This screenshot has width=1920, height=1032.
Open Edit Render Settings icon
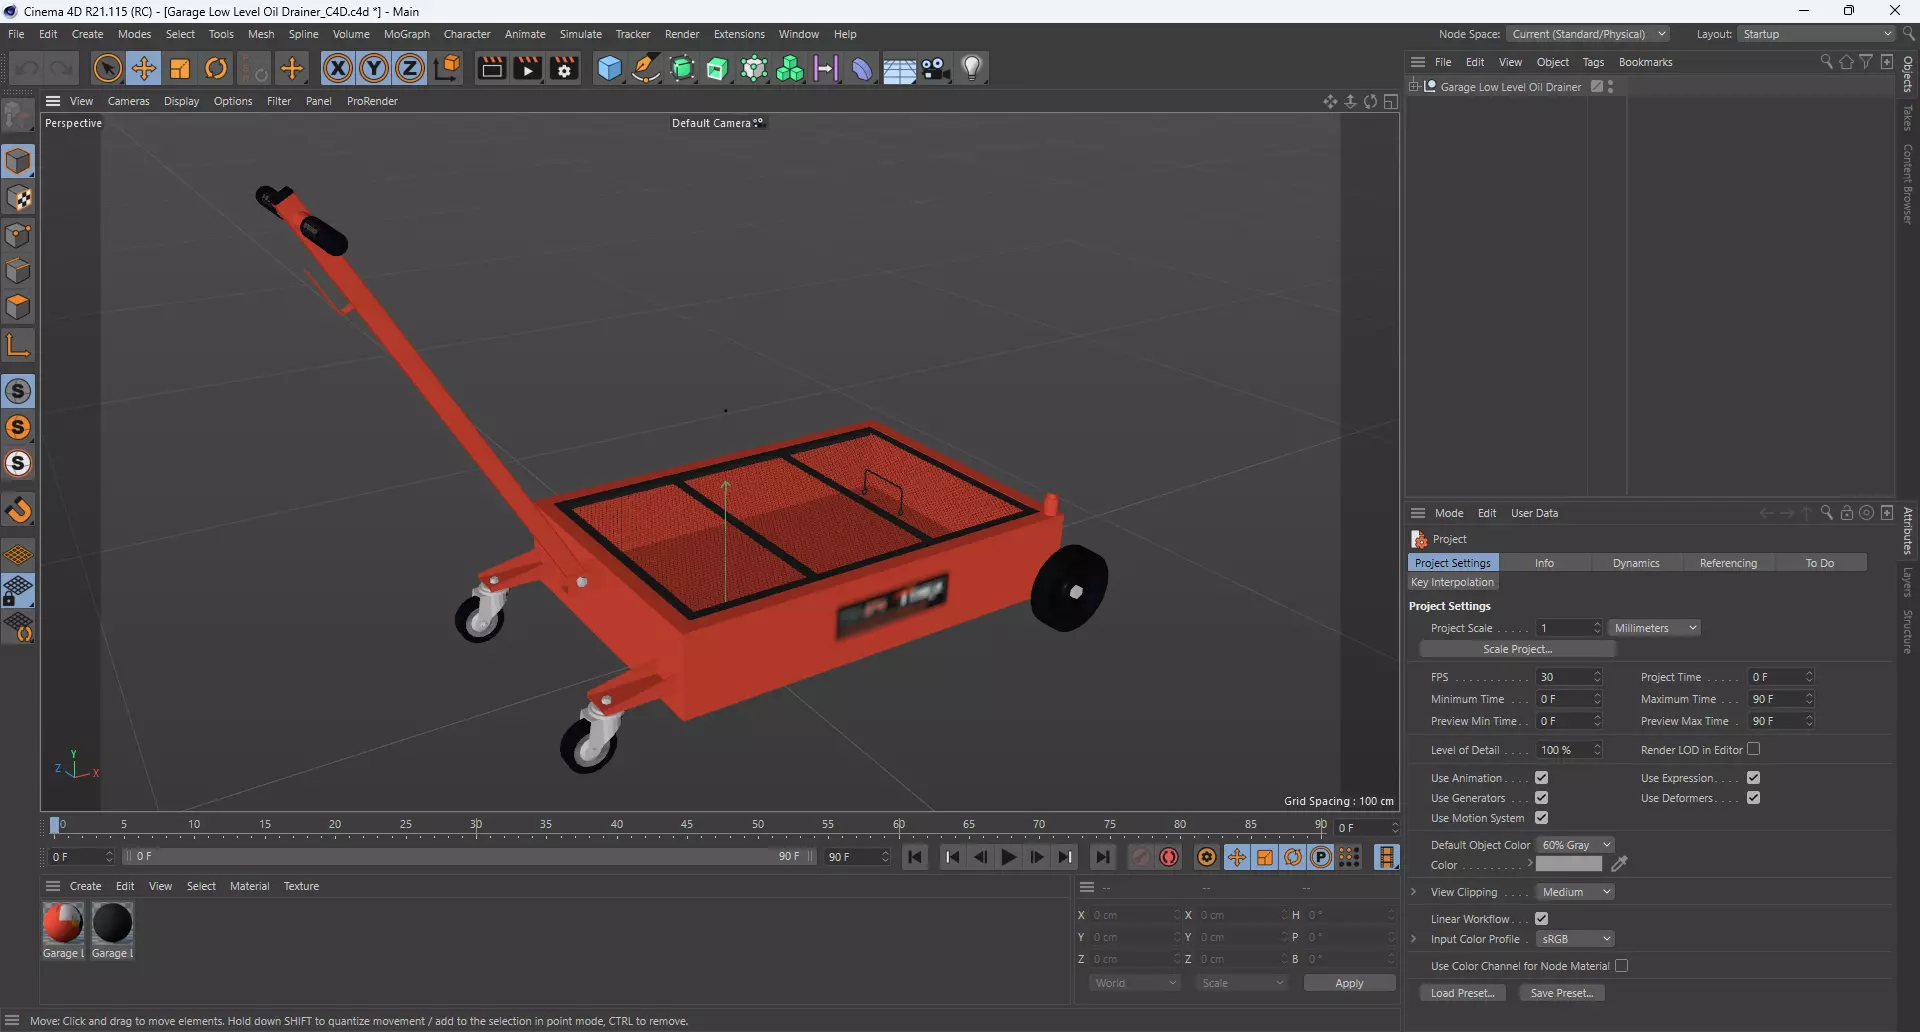(564, 68)
